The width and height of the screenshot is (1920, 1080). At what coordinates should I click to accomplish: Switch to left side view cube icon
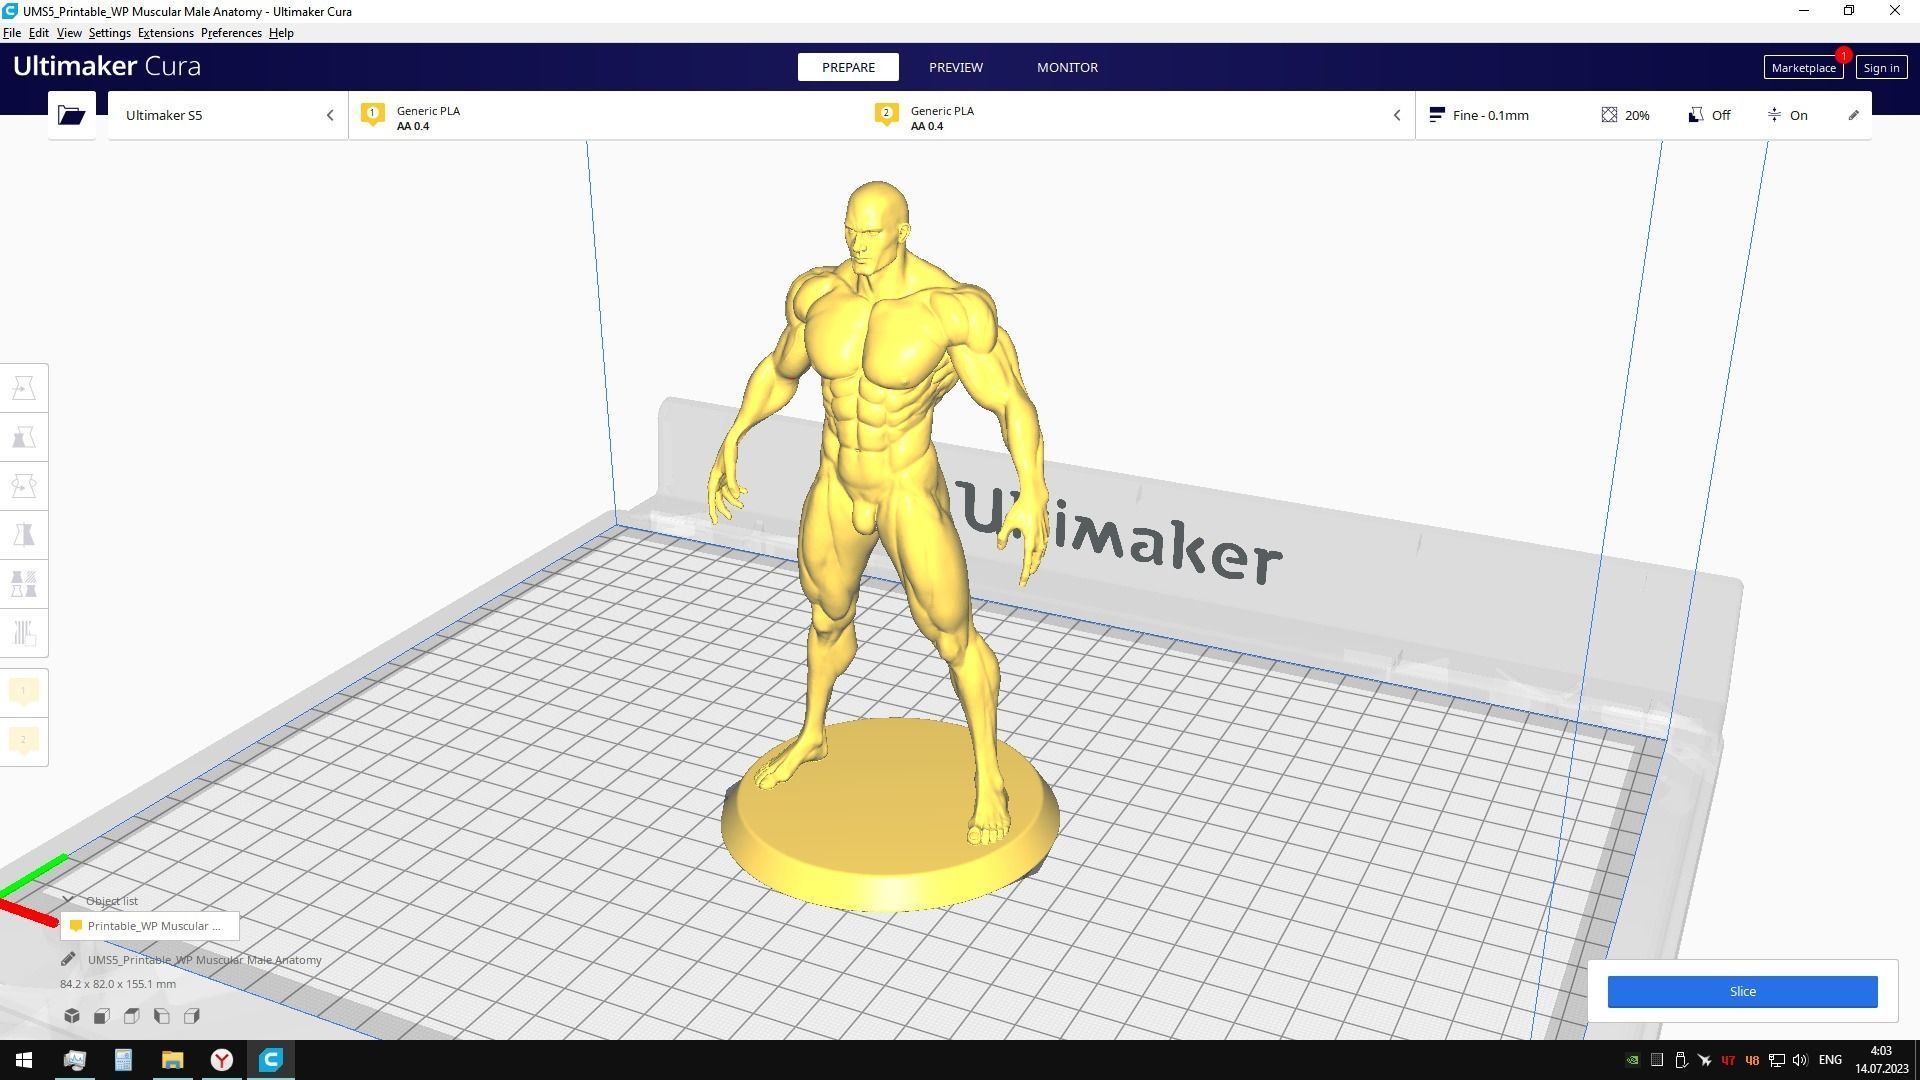click(162, 1016)
